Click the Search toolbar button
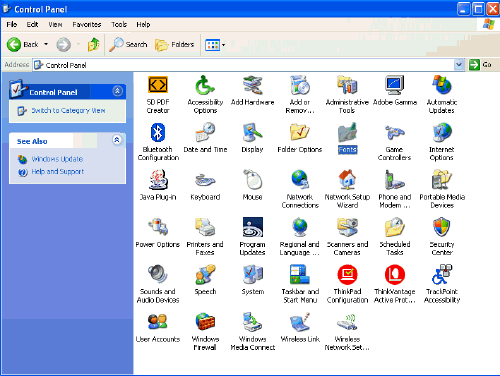This screenshot has width=500, height=376. point(128,44)
